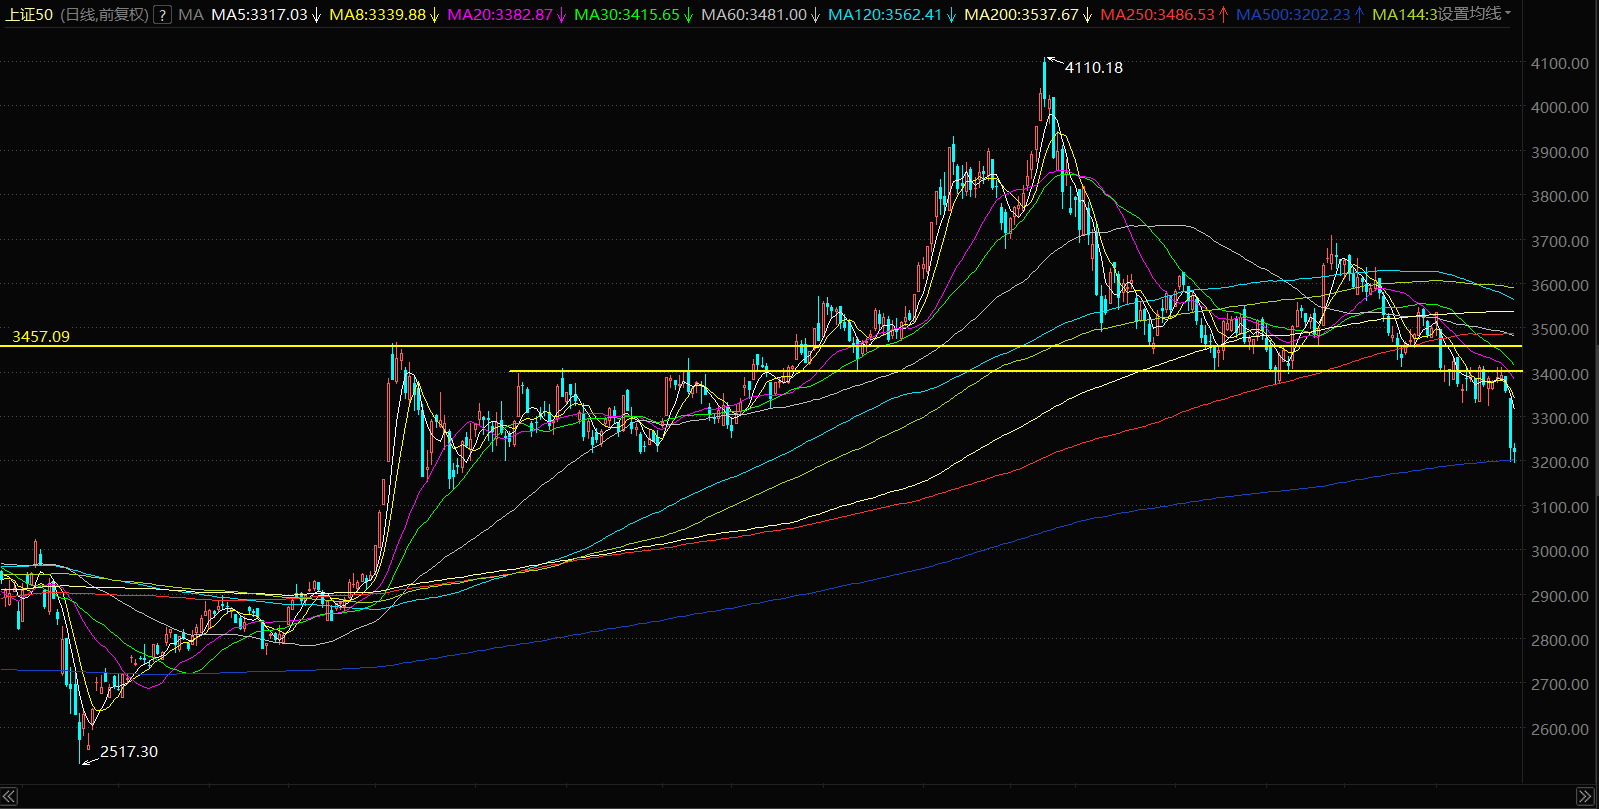Click the 2517.30 low price label
Image resolution: width=1599 pixels, height=809 pixels.
[129, 752]
